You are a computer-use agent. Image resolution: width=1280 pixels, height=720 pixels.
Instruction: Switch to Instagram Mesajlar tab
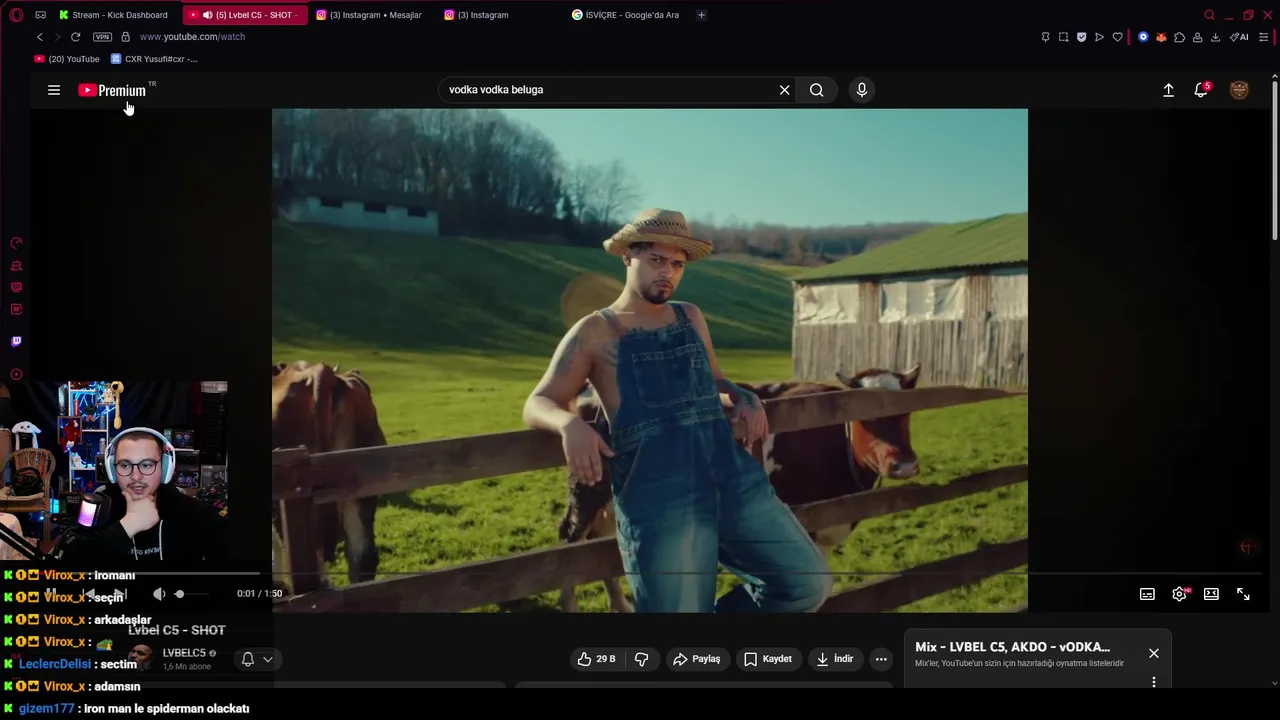(370, 15)
